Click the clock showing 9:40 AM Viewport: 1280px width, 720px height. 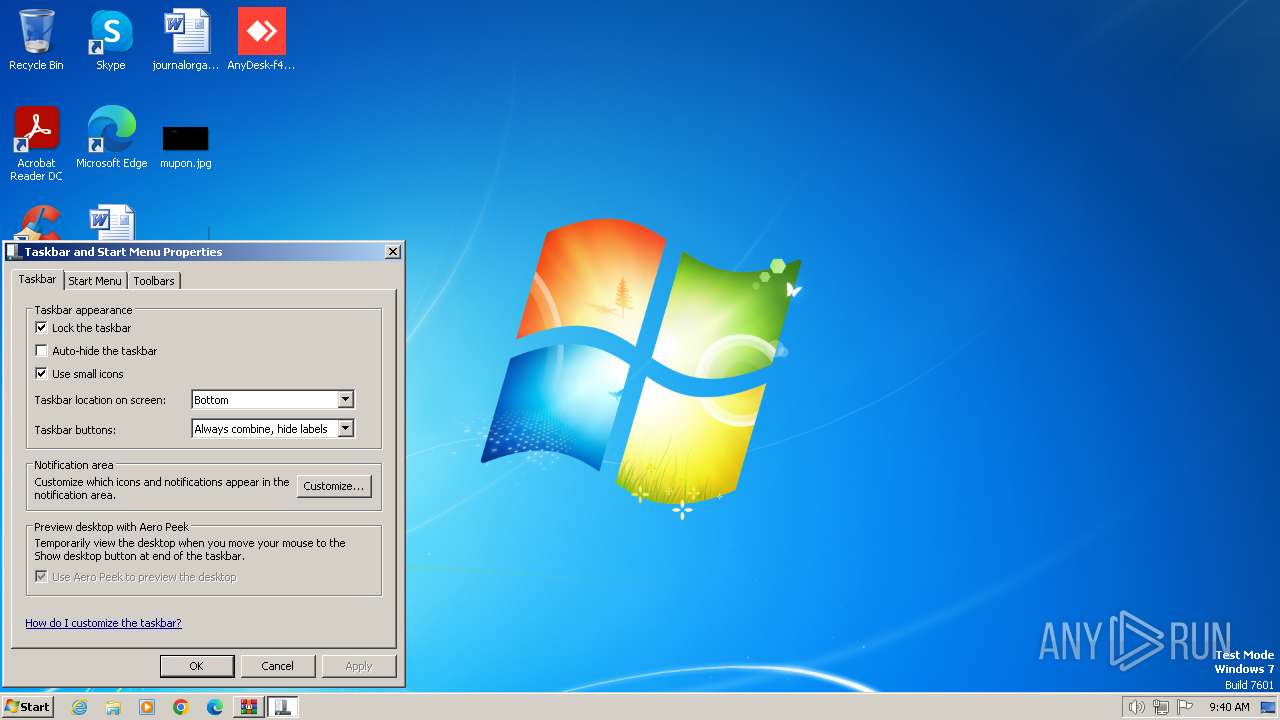pyautogui.click(x=1229, y=707)
